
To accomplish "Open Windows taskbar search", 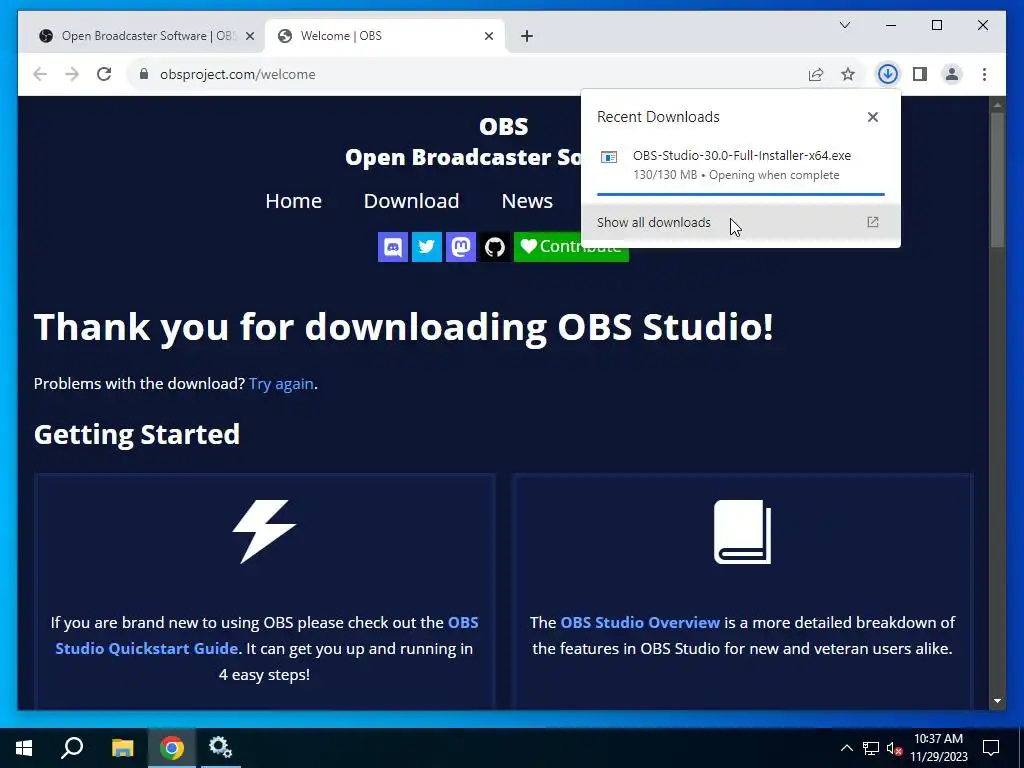I will pyautogui.click(x=72, y=748).
